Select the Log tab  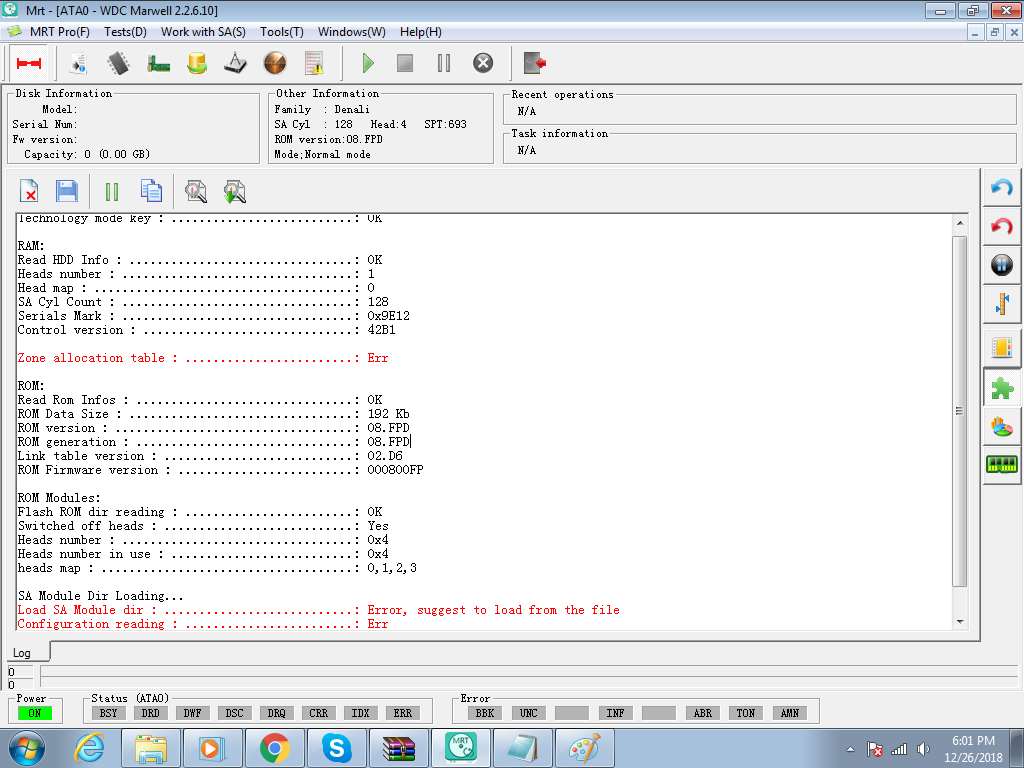tap(22, 653)
